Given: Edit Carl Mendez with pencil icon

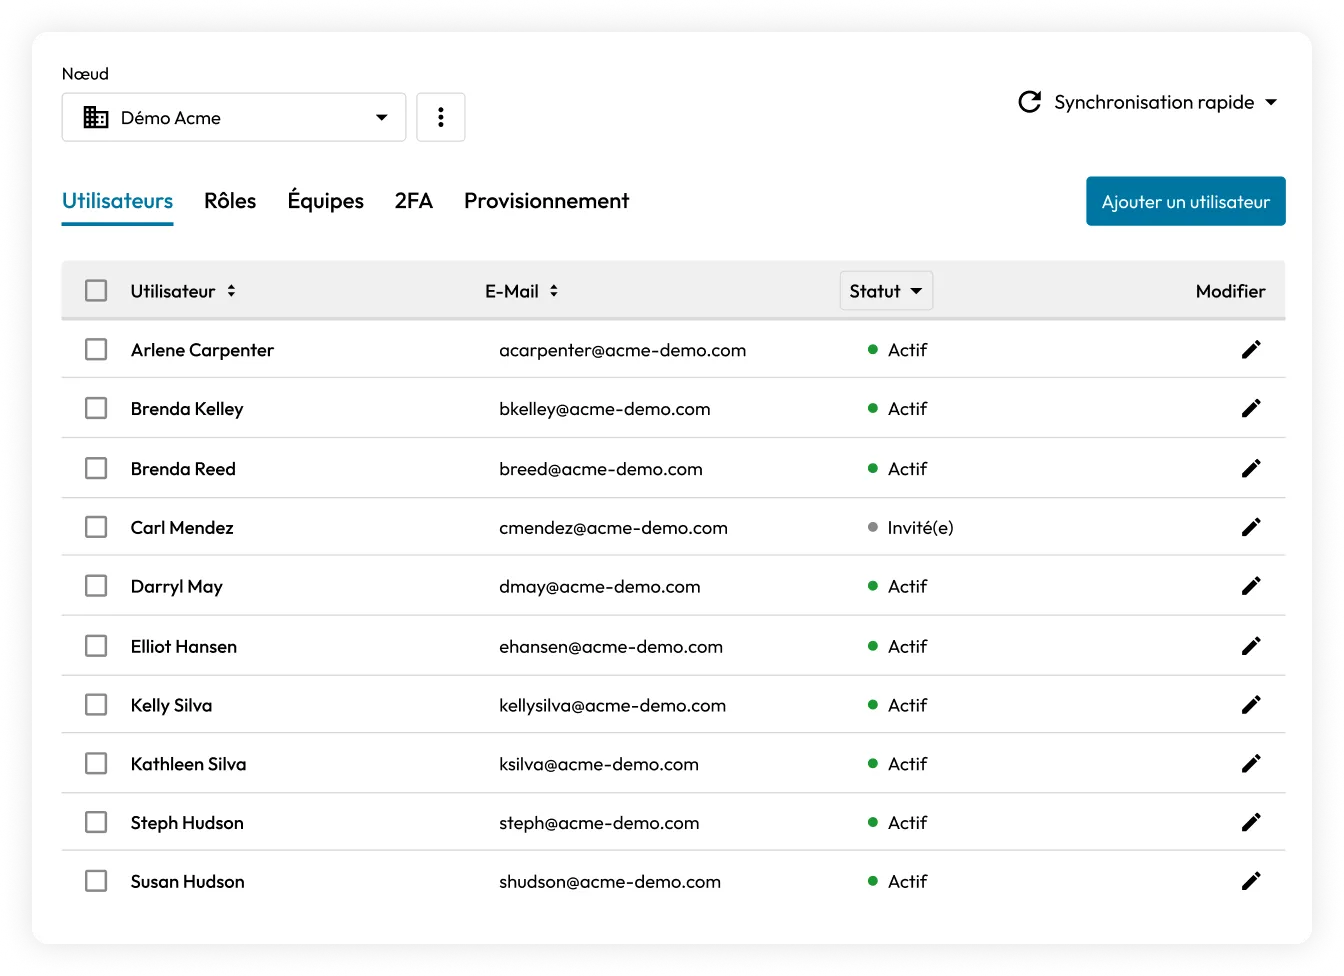Looking at the screenshot, I should [x=1251, y=527].
